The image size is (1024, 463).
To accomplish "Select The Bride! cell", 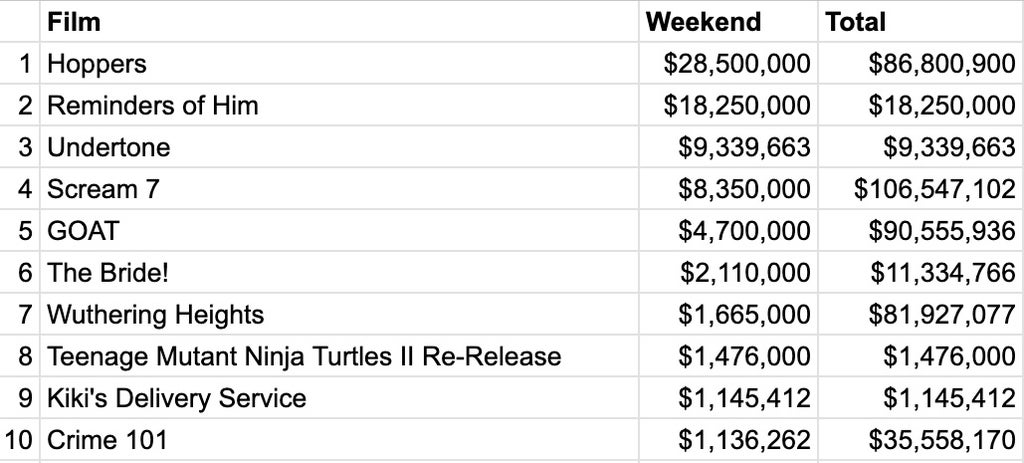I will click(x=339, y=272).
